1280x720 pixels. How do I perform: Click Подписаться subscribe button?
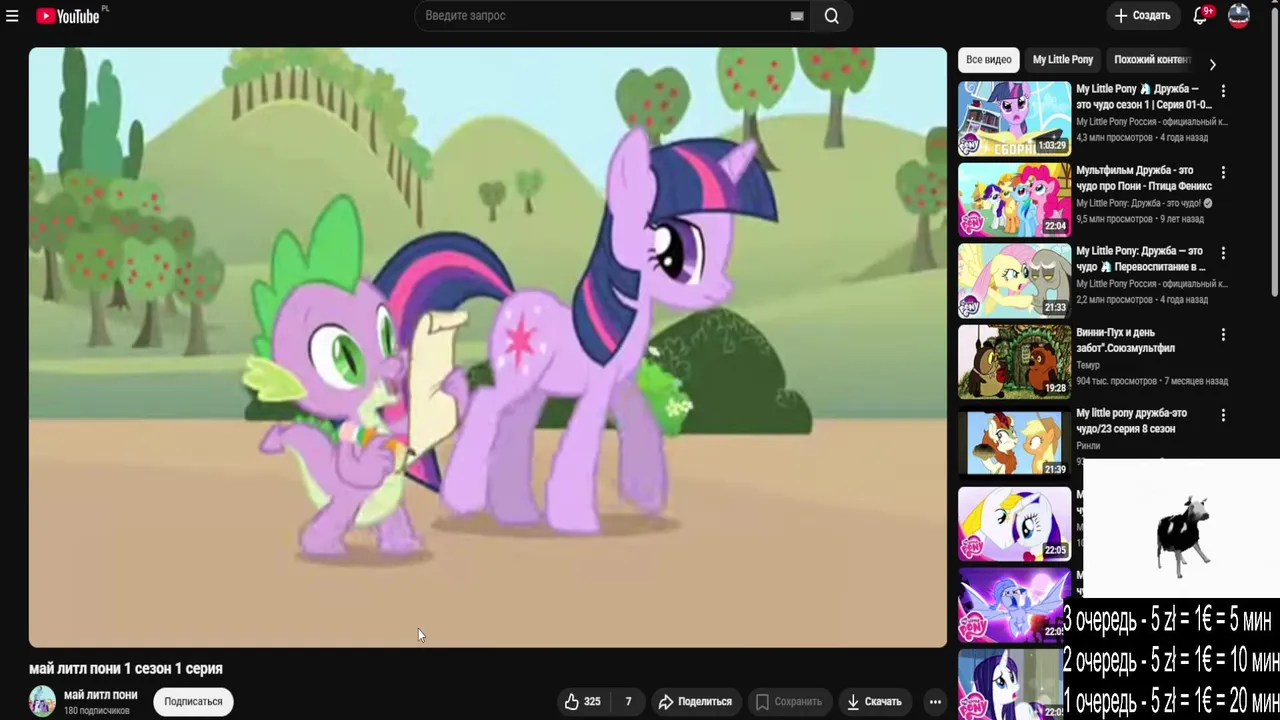193,702
